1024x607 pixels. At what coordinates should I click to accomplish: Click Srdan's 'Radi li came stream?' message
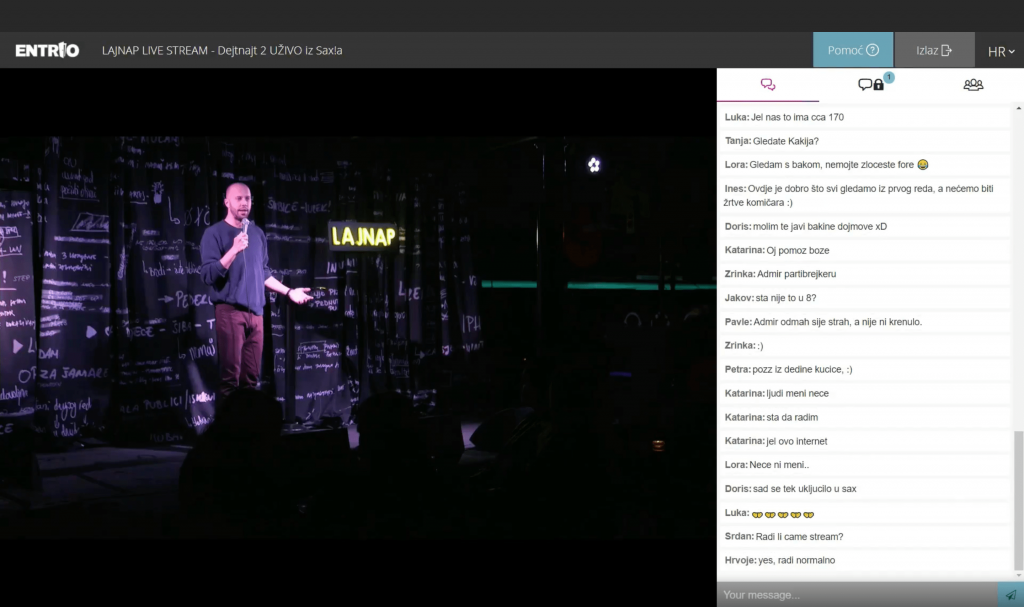click(x=798, y=537)
